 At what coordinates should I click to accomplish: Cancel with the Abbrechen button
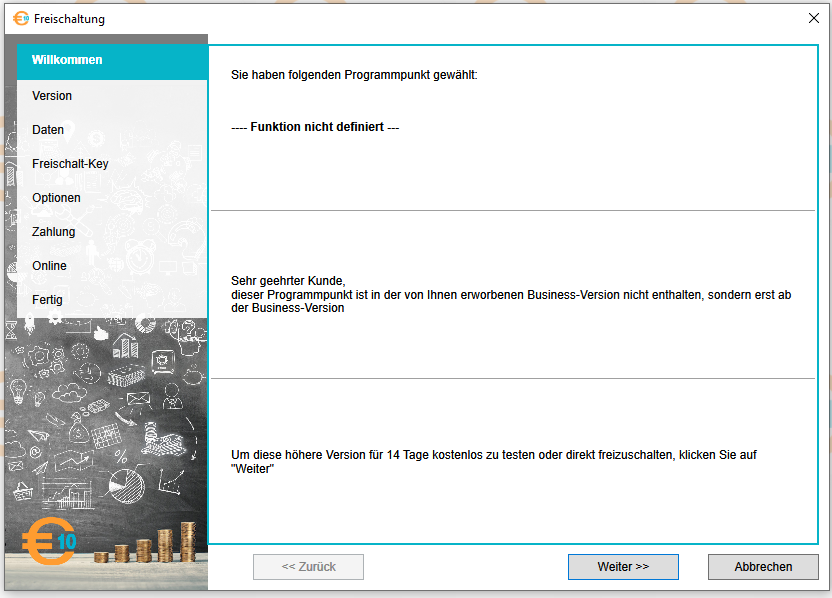point(763,567)
